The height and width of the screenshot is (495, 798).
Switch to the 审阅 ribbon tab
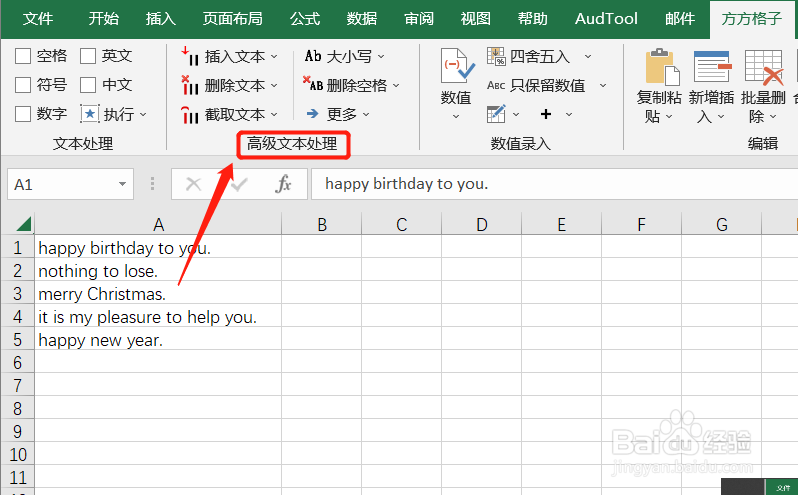pos(419,19)
